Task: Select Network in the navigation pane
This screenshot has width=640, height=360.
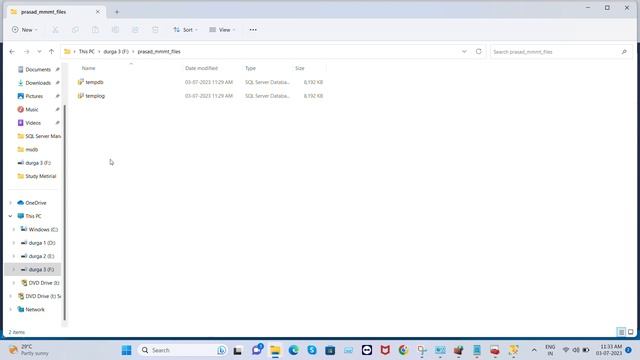Action: [x=35, y=310]
